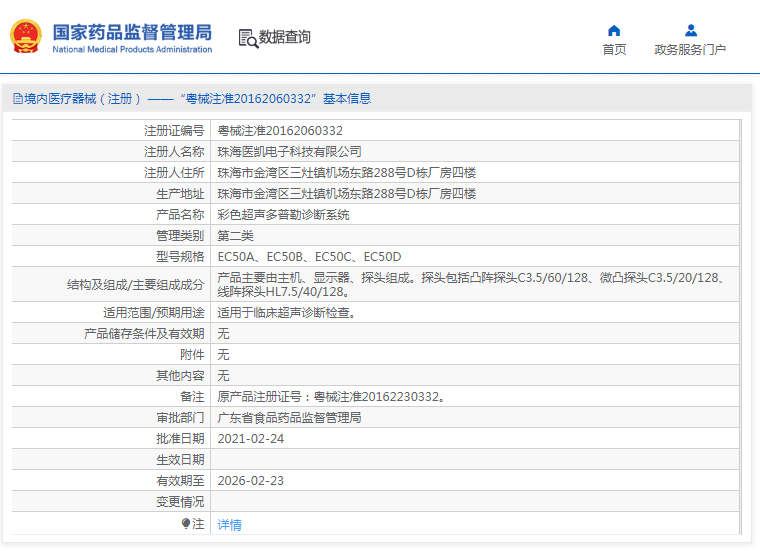
Task: Click the 结构及组成/主要组成成分 label
Action: click(135, 284)
